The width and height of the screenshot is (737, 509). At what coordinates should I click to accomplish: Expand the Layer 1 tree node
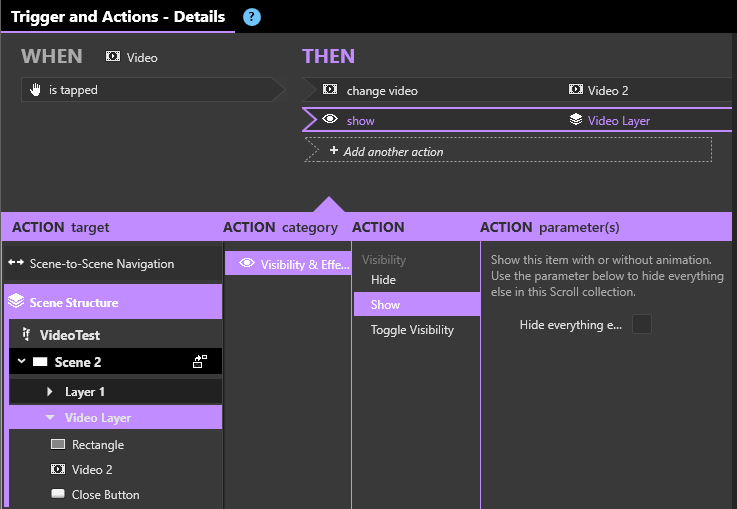coord(50,392)
